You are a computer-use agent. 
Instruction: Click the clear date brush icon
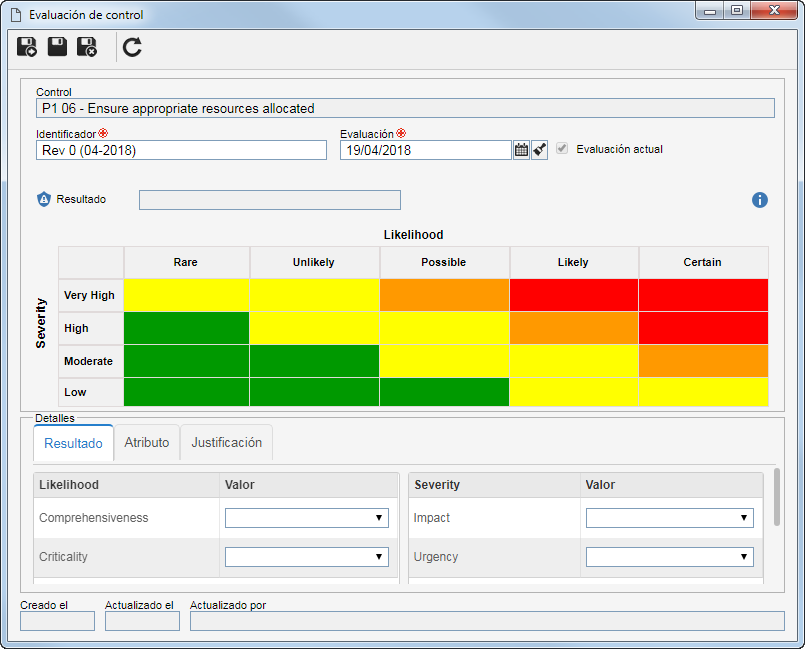tap(539, 150)
